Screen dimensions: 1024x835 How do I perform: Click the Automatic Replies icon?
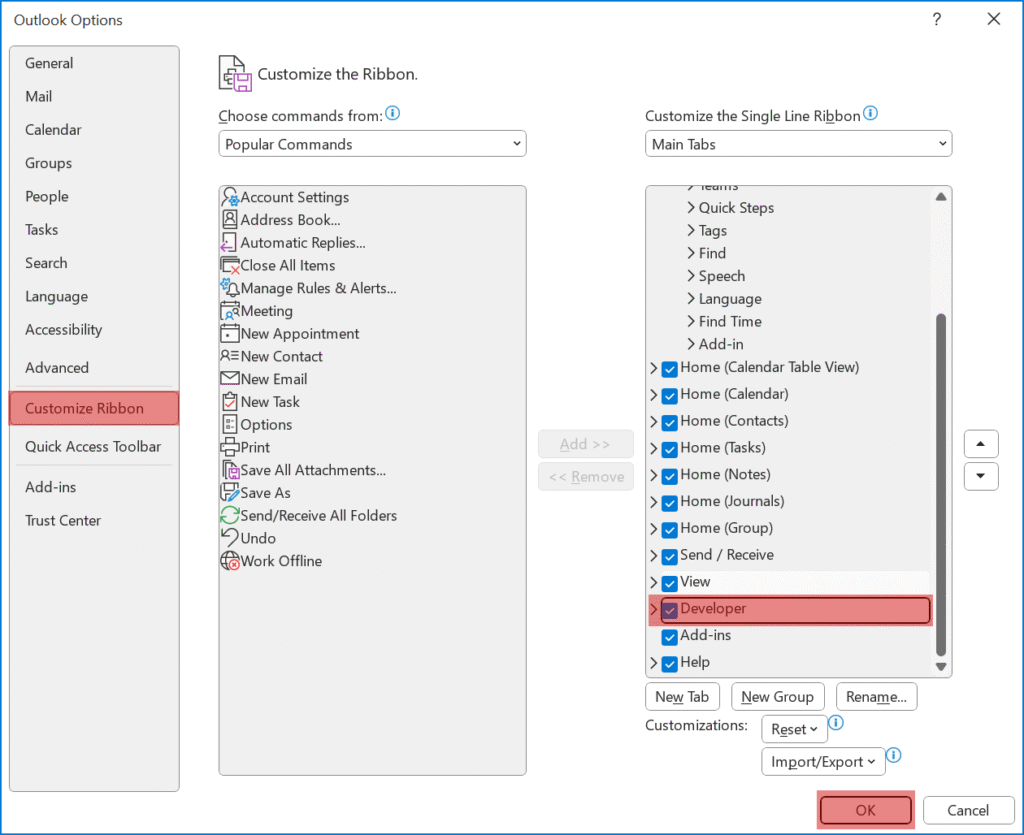230,243
